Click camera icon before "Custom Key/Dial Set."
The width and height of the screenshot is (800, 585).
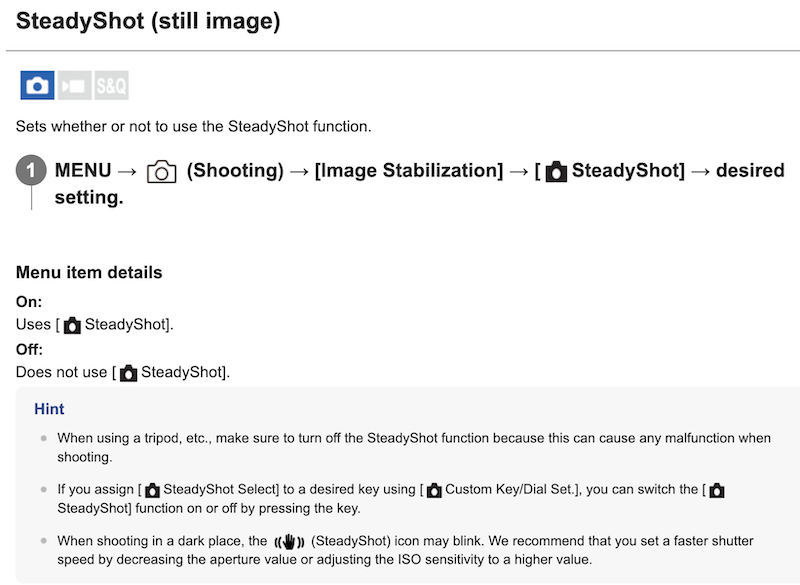point(433,491)
